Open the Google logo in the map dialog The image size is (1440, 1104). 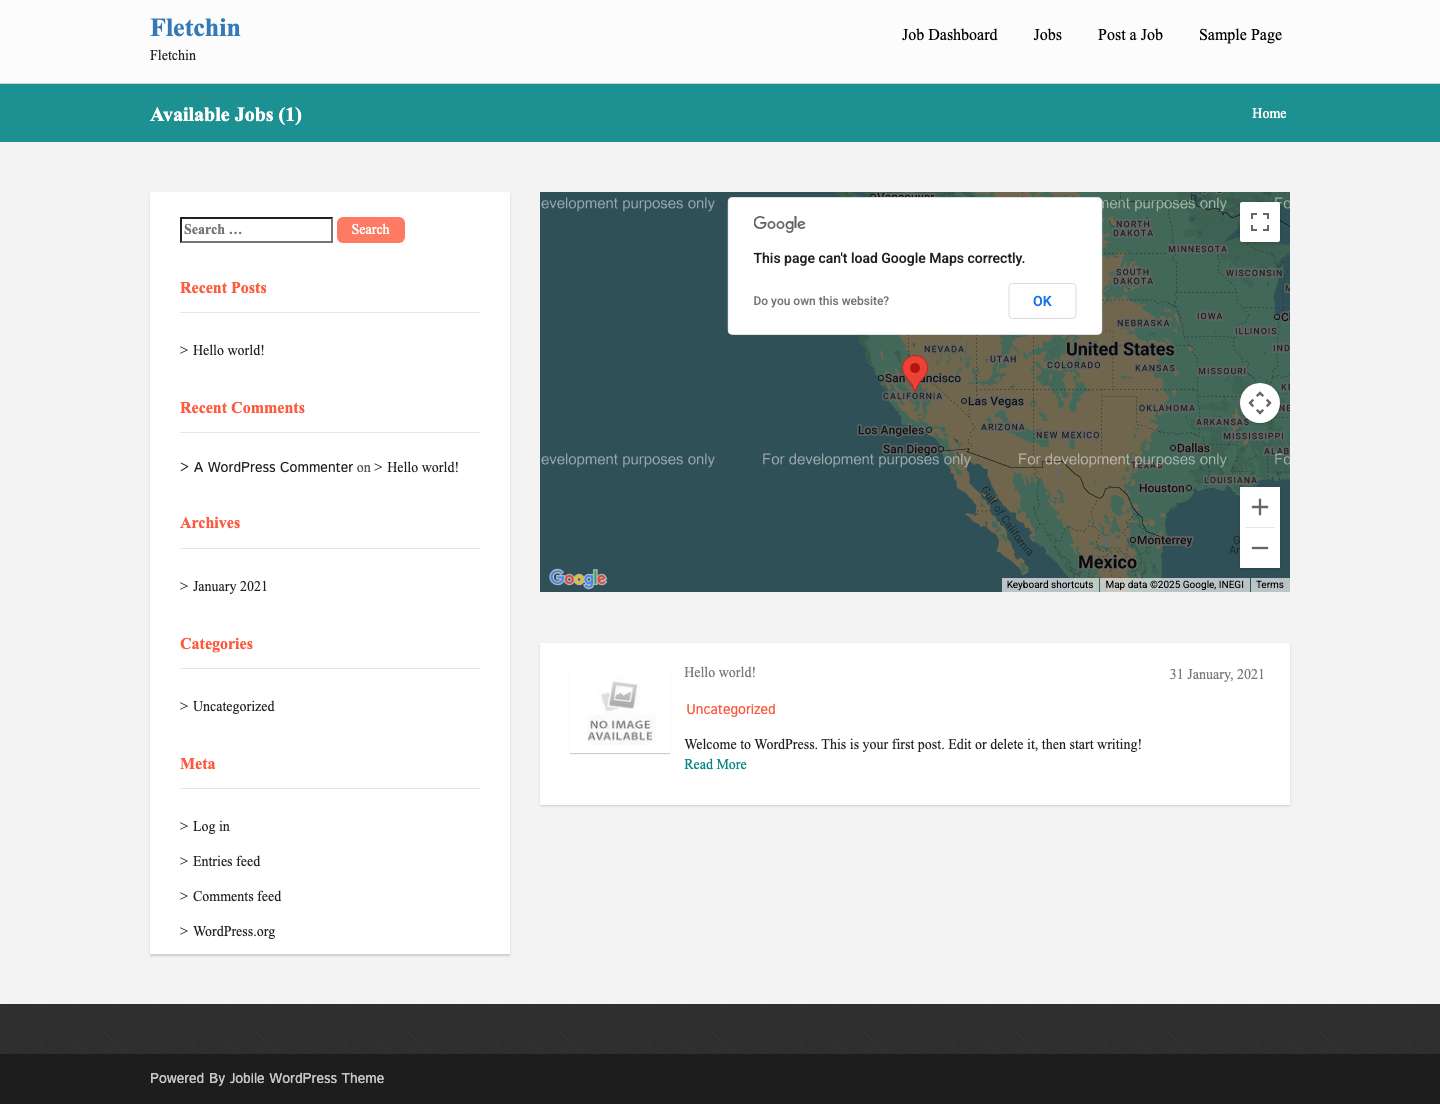coord(779,223)
